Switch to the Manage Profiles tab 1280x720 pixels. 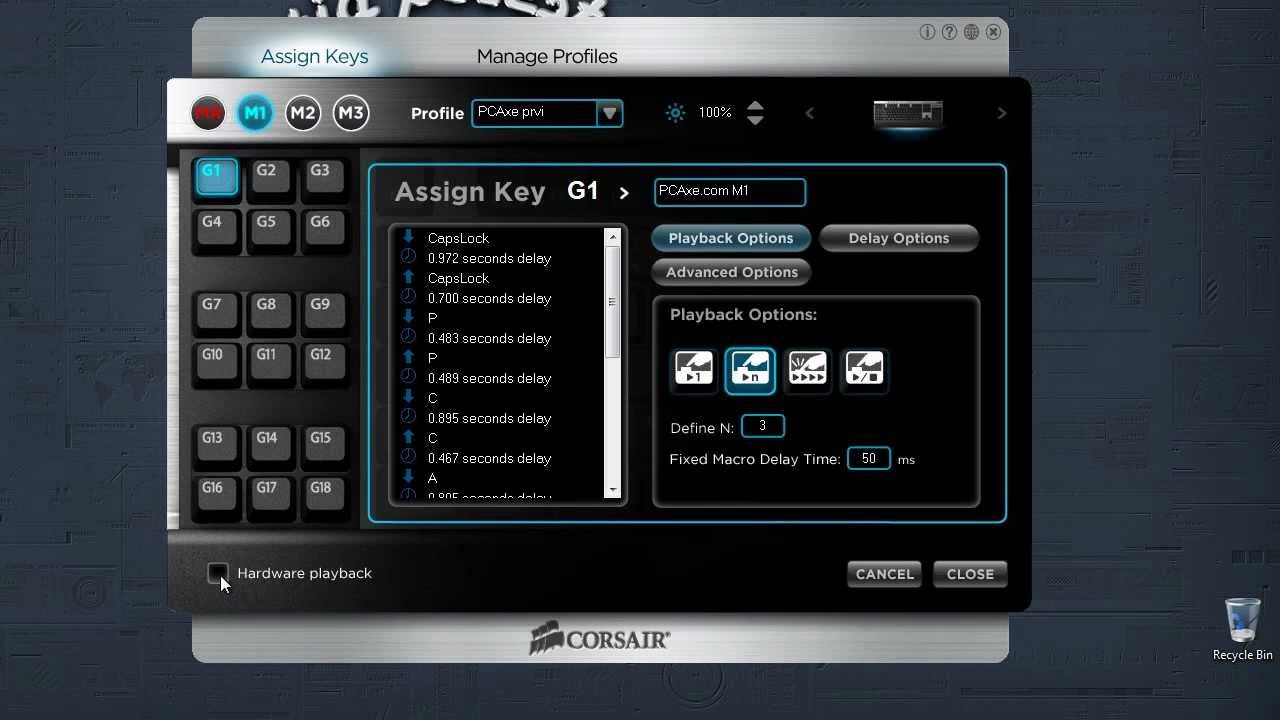pyautogui.click(x=547, y=56)
